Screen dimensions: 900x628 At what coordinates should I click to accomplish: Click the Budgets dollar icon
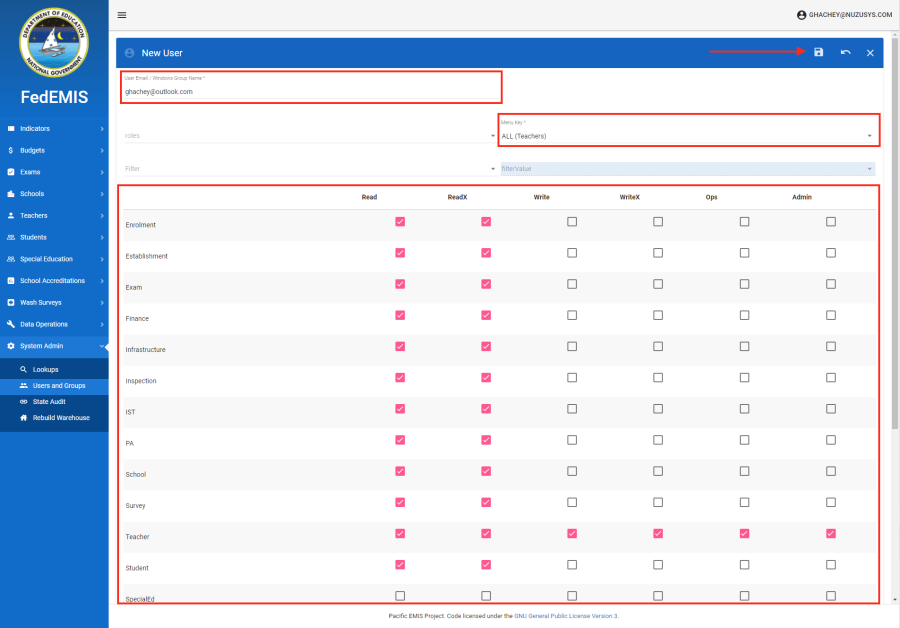pos(11,150)
